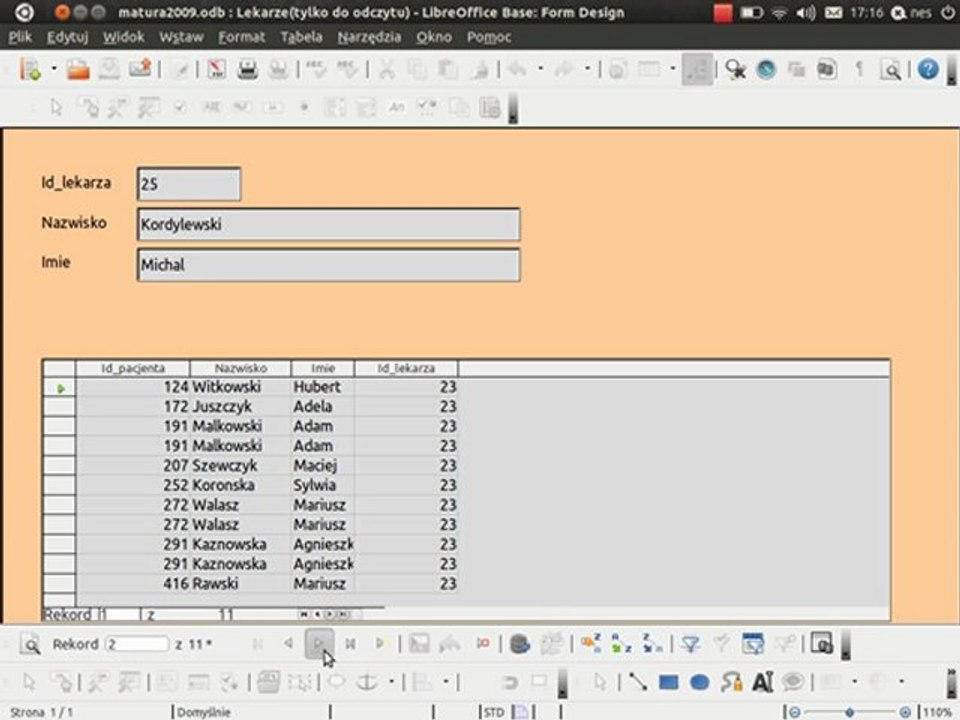Go to Next Record arrow
Image resolution: width=960 pixels, height=720 pixels.
[319, 643]
